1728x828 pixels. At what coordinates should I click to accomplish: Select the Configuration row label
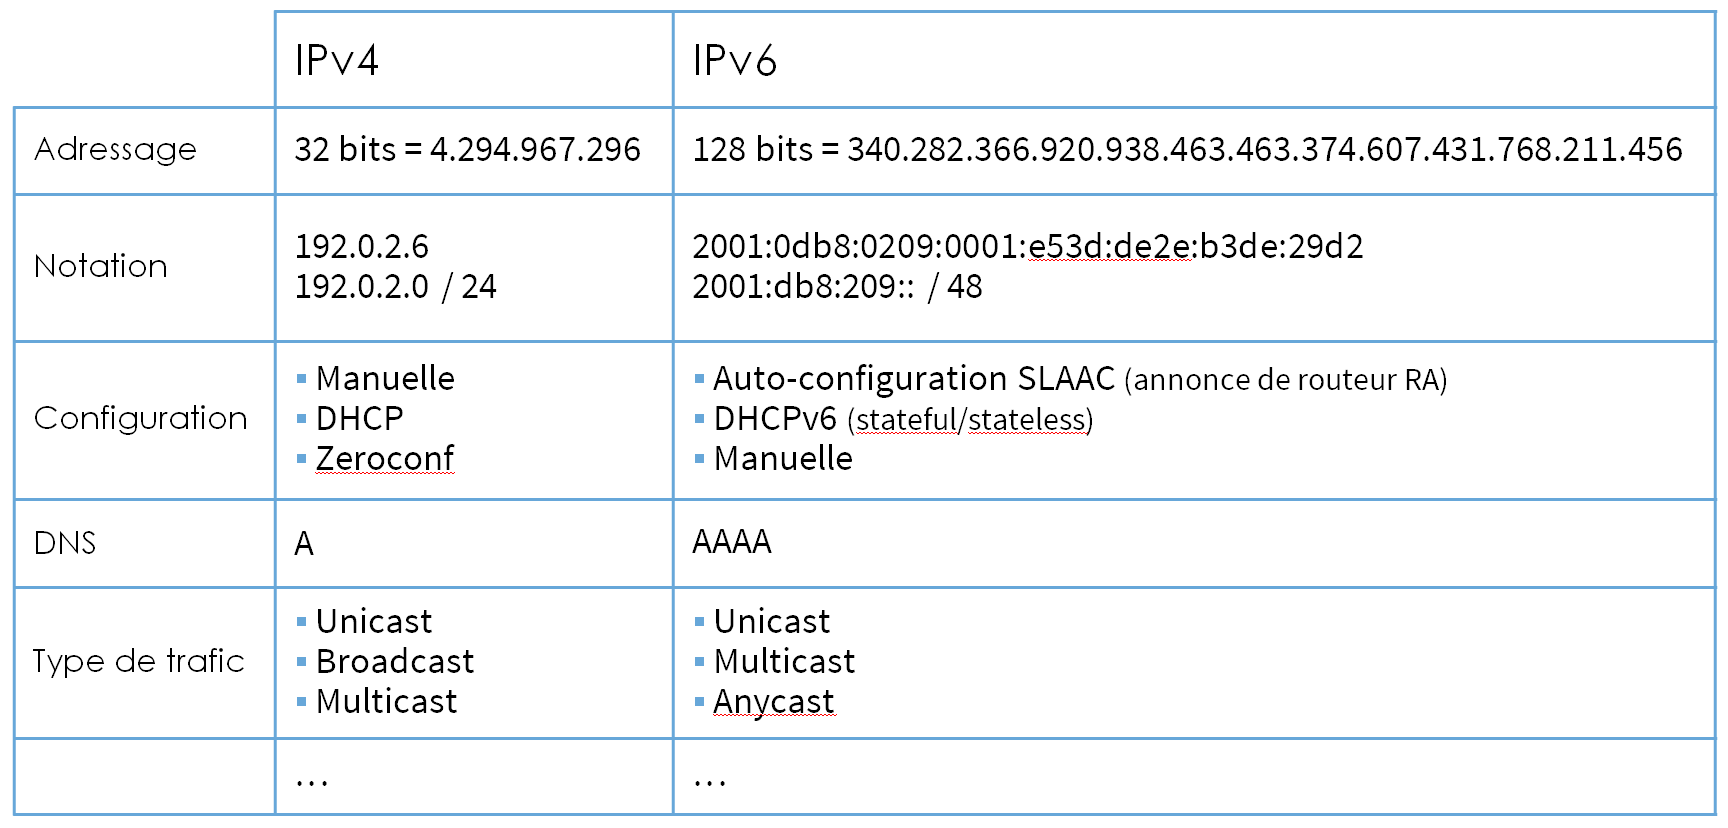pyautogui.click(x=141, y=418)
